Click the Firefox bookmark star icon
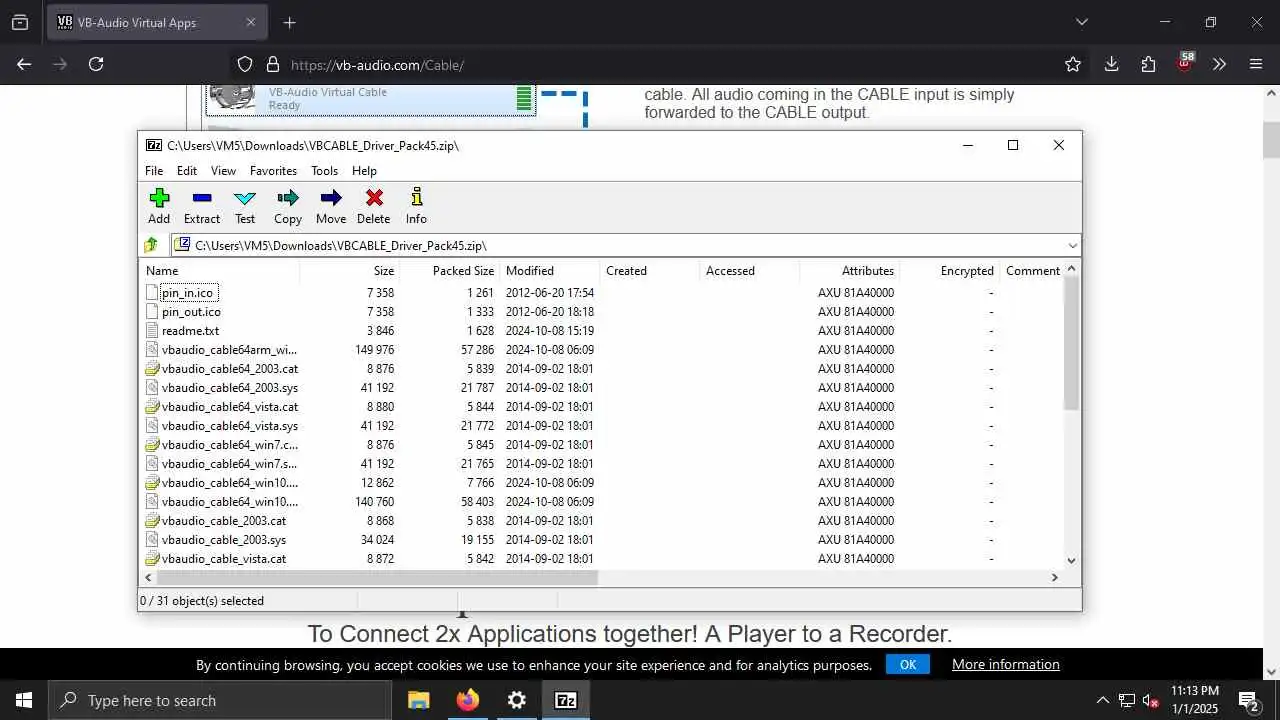The image size is (1280, 720). tap(1073, 64)
